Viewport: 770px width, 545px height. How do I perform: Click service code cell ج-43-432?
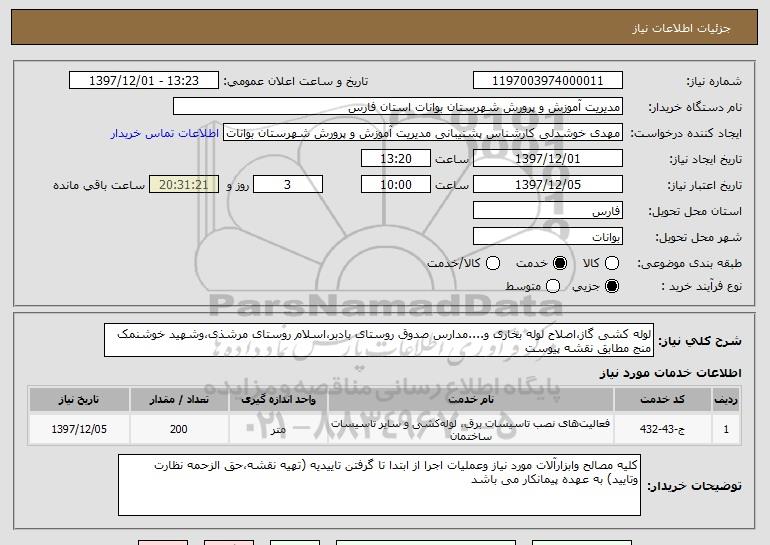coord(662,429)
